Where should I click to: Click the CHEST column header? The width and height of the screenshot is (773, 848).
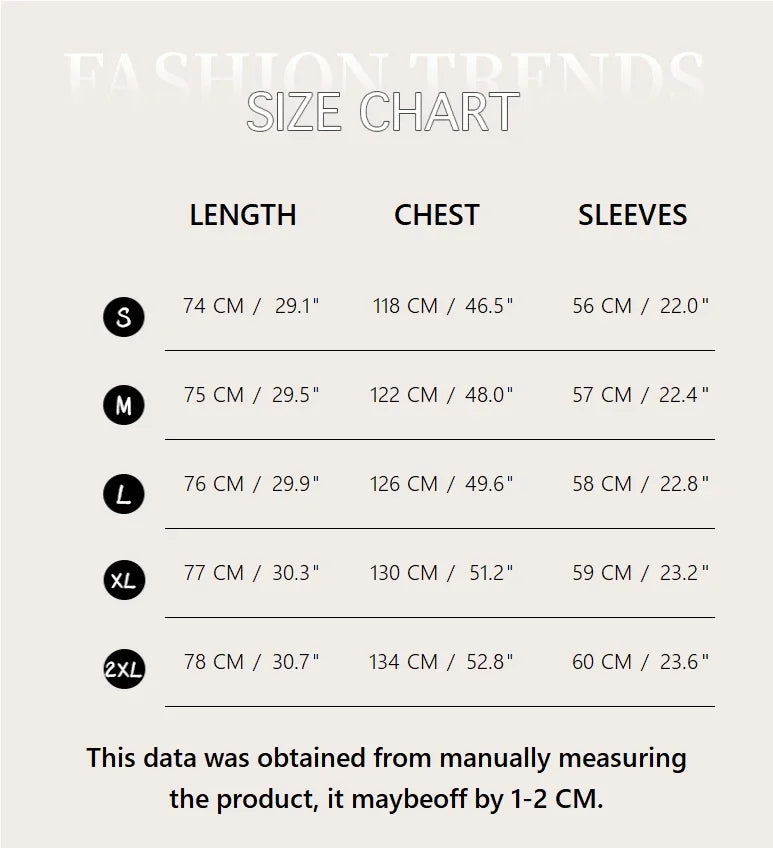(x=437, y=215)
